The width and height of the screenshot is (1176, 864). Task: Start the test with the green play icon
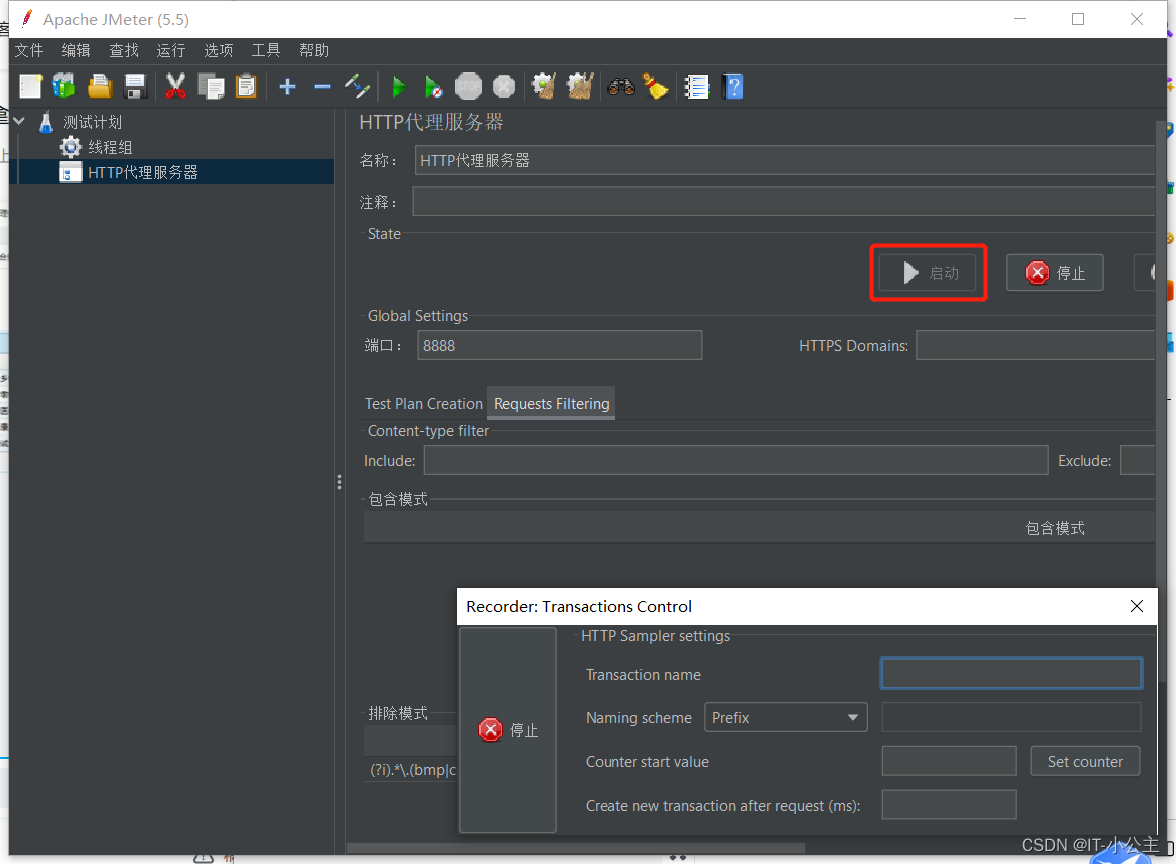click(x=399, y=87)
